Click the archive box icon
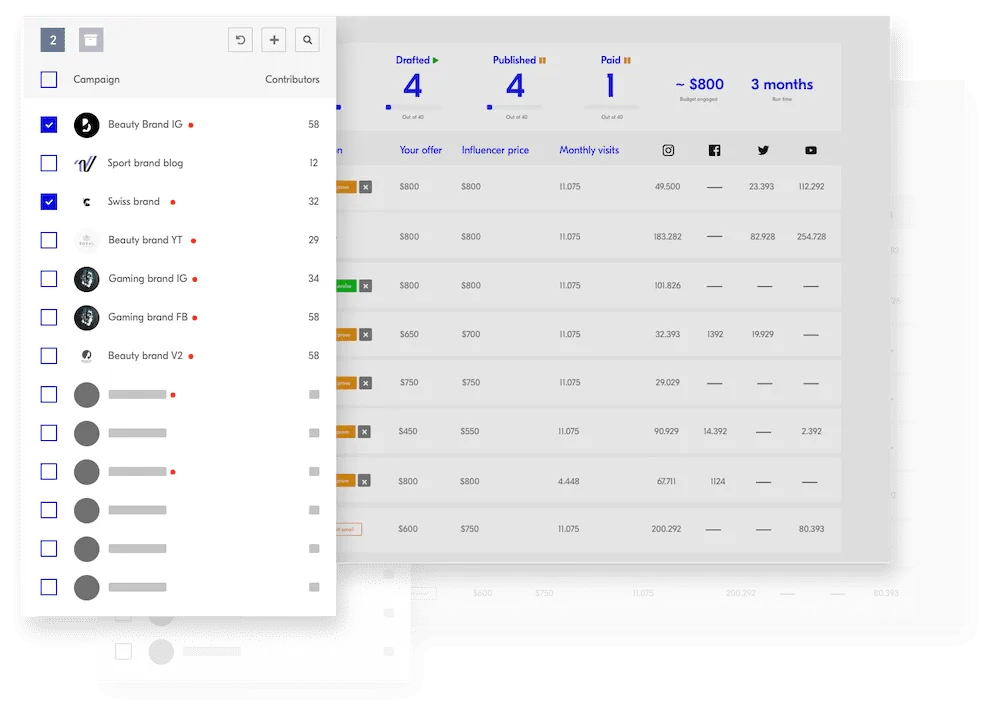The width and height of the screenshot is (1000, 722). (91, 40)
